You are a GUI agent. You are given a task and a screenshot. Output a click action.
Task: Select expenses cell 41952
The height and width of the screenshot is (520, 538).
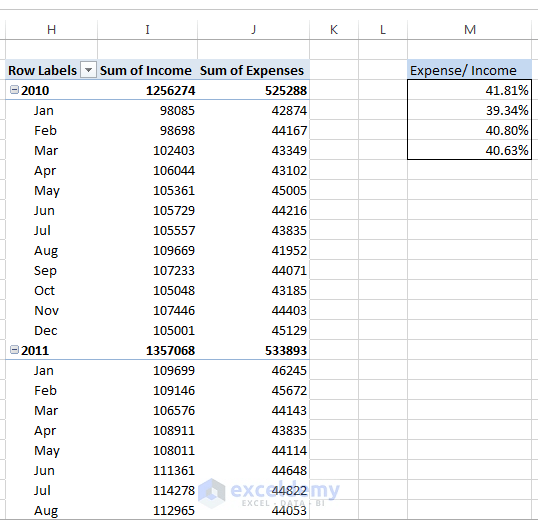point(254,250)
